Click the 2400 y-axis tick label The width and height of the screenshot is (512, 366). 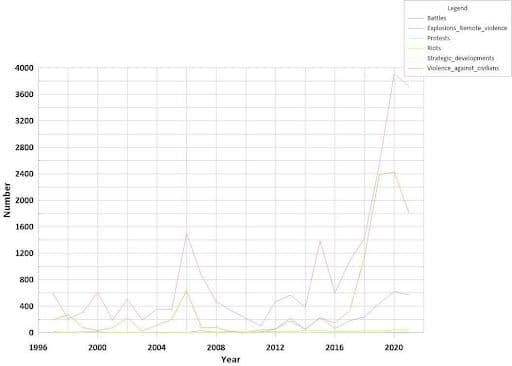(24, 174)
